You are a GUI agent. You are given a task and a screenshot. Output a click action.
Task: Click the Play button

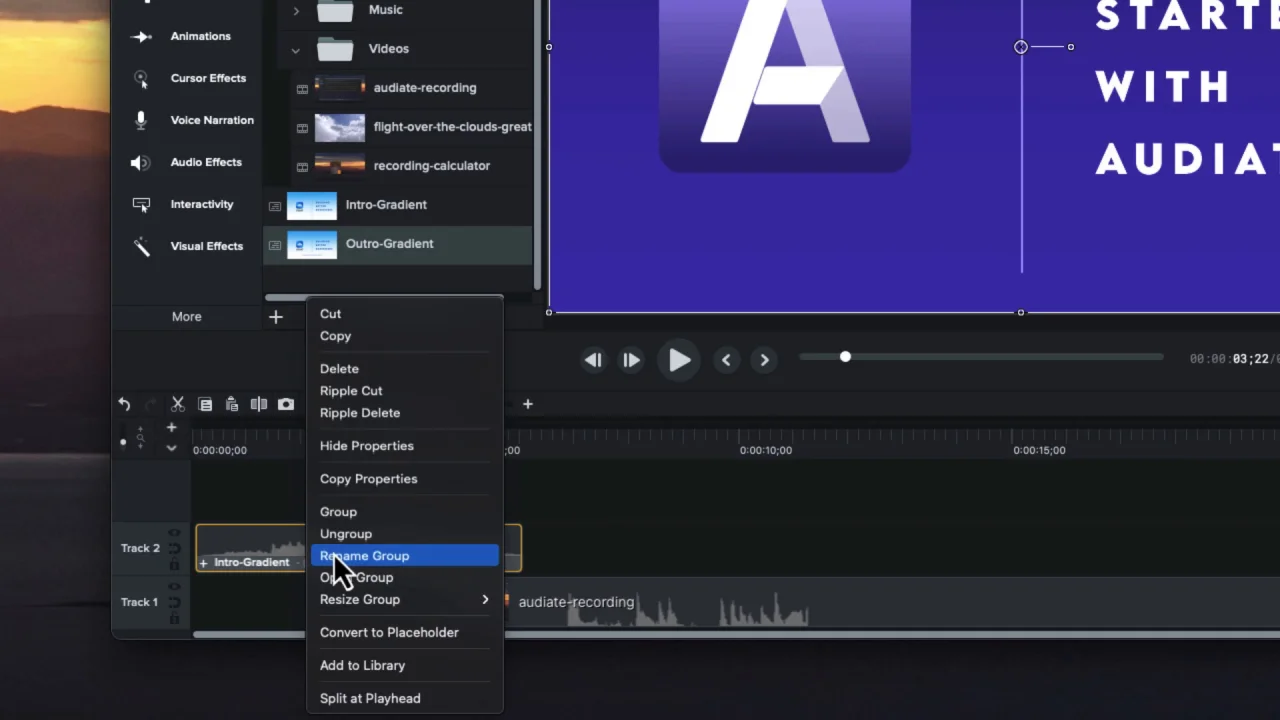click(679, 360)
